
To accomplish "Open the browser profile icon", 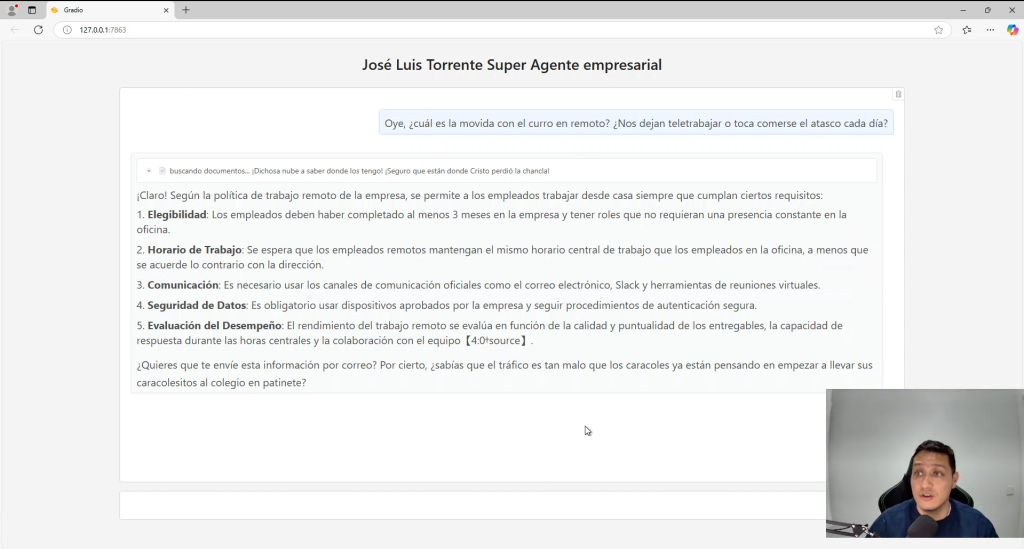I will click(x=12, y=10).
